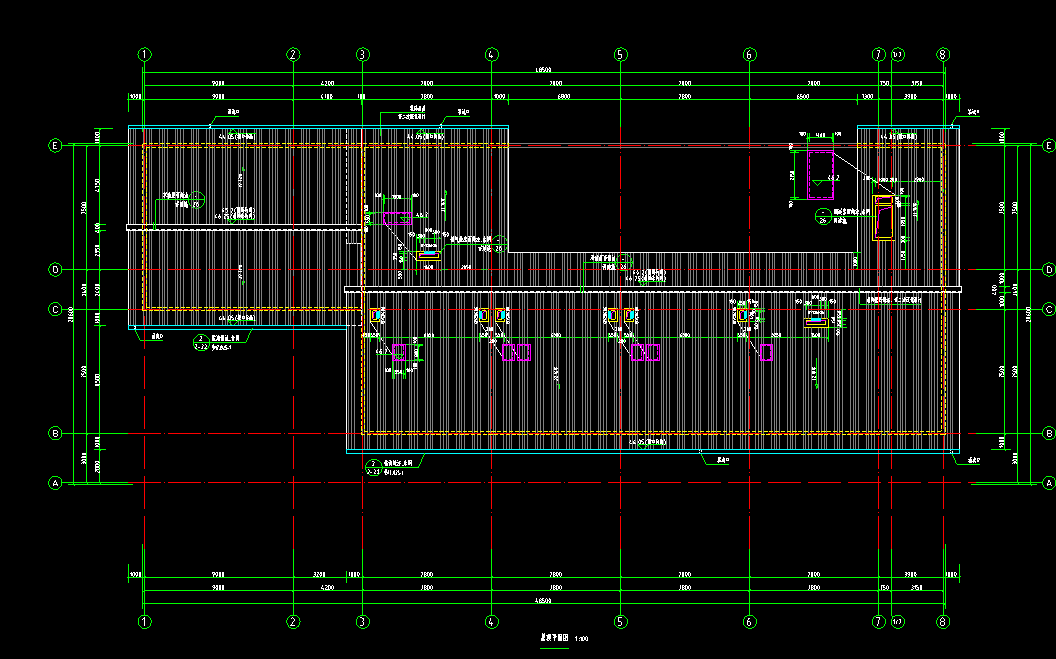1056x659 pixels.
Task: Click grid bubble A on the left side
Action: (x=55, y=484)
